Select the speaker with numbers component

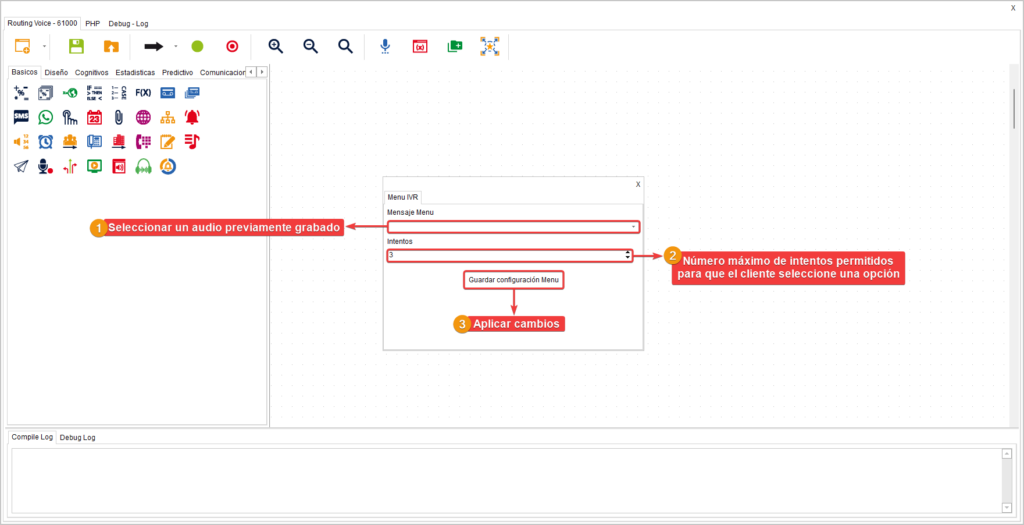click(x=21, y=142)
